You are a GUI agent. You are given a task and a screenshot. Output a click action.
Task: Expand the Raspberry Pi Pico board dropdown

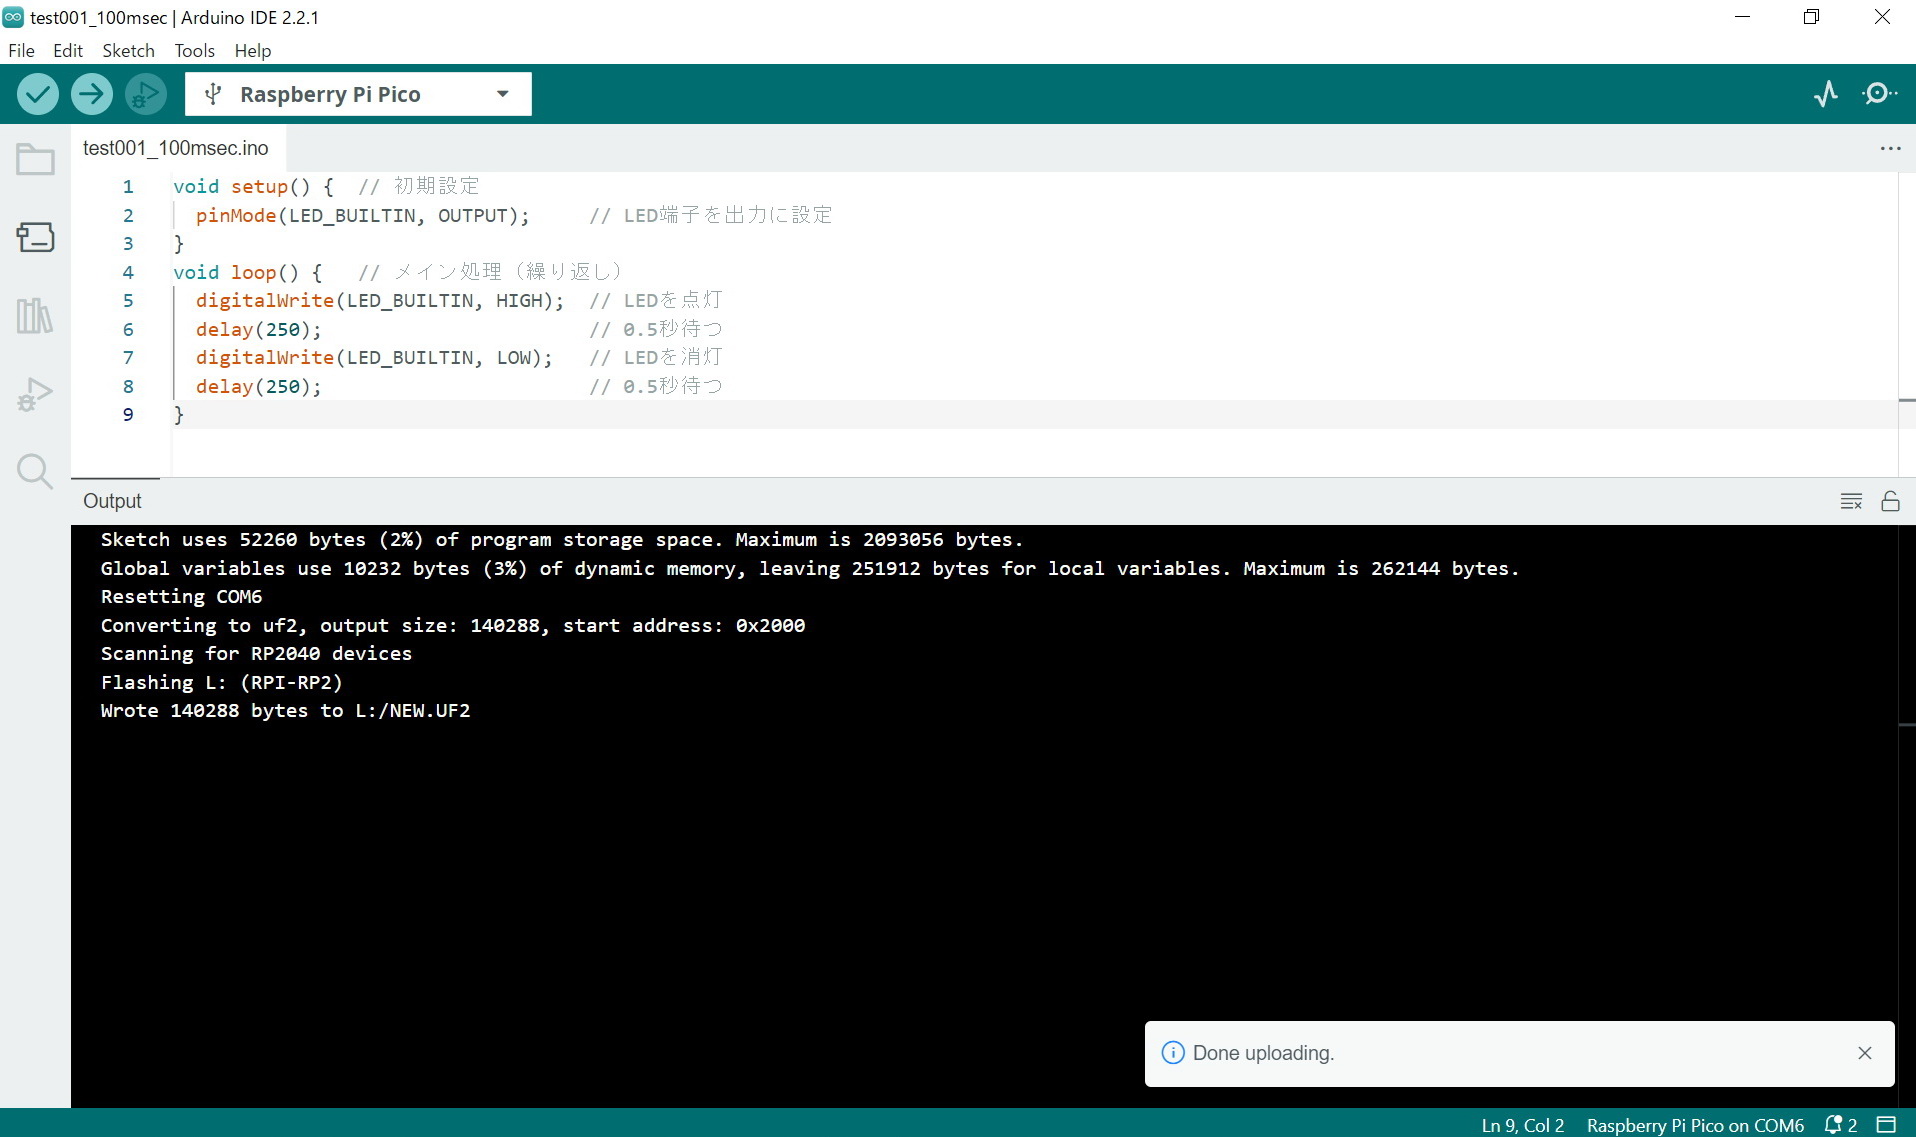click(358, 94)
